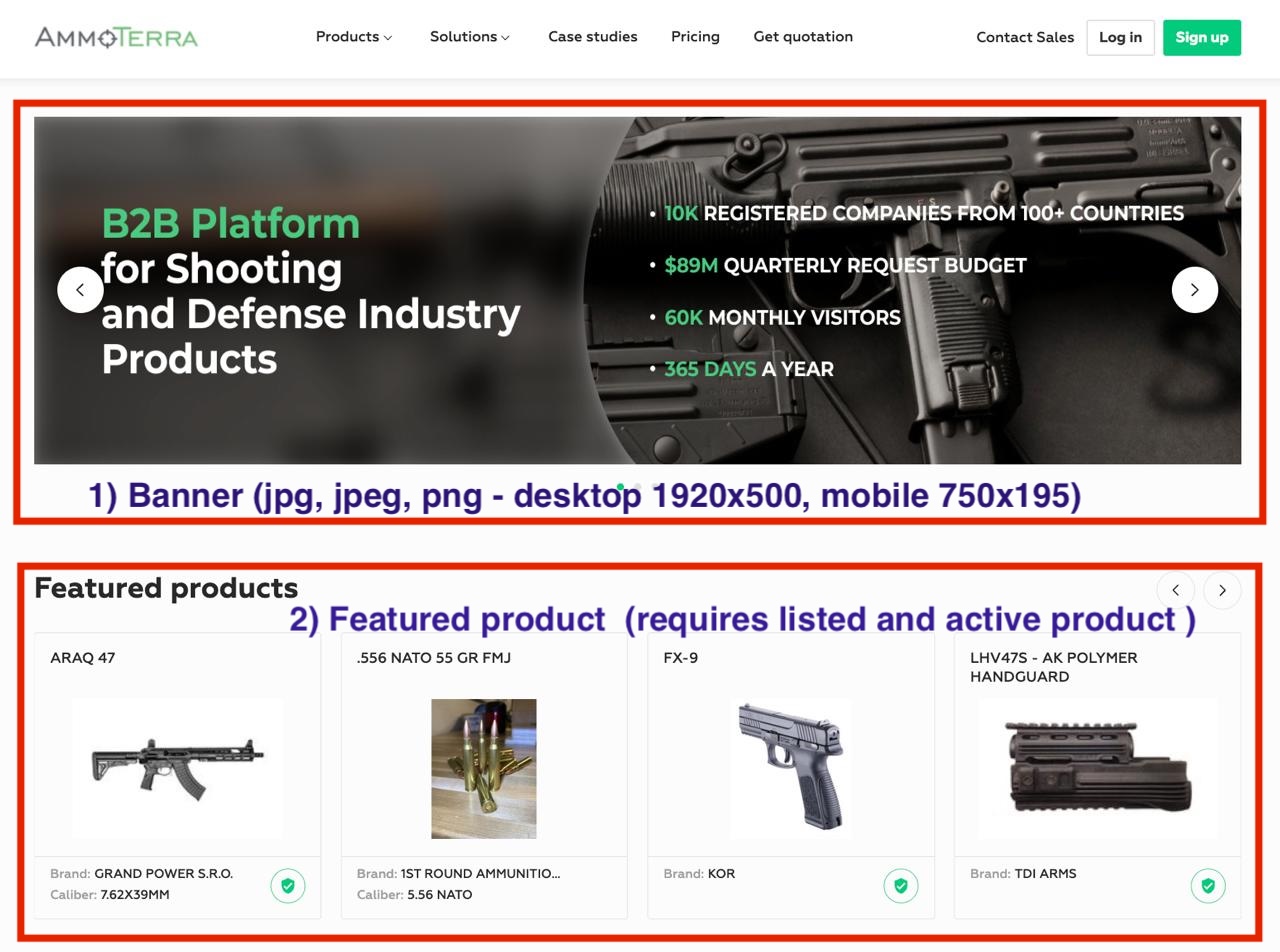Select the AK polymer handguard image
Viewport: 1280px width, 952px height.
(1098, 769)
